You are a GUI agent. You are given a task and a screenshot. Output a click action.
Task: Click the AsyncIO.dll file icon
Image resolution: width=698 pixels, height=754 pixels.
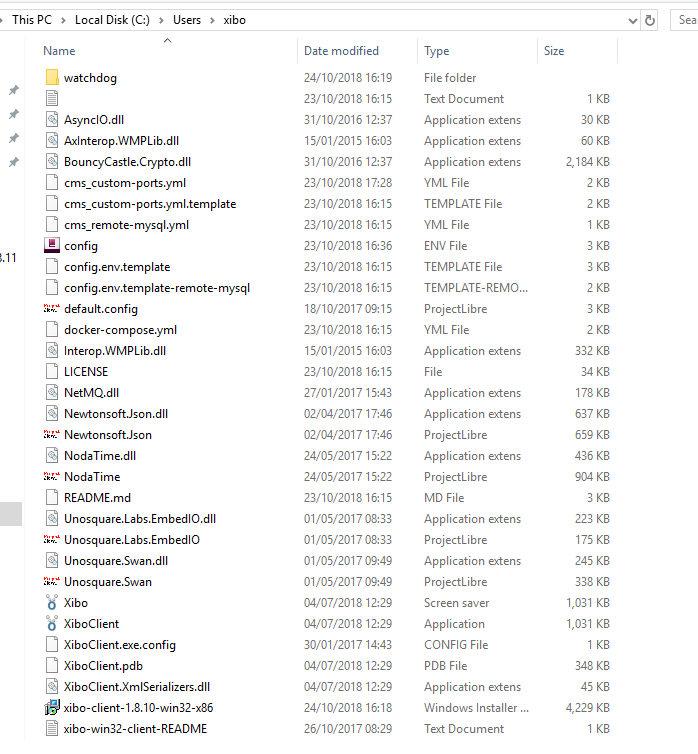click(x=52, y=119)
